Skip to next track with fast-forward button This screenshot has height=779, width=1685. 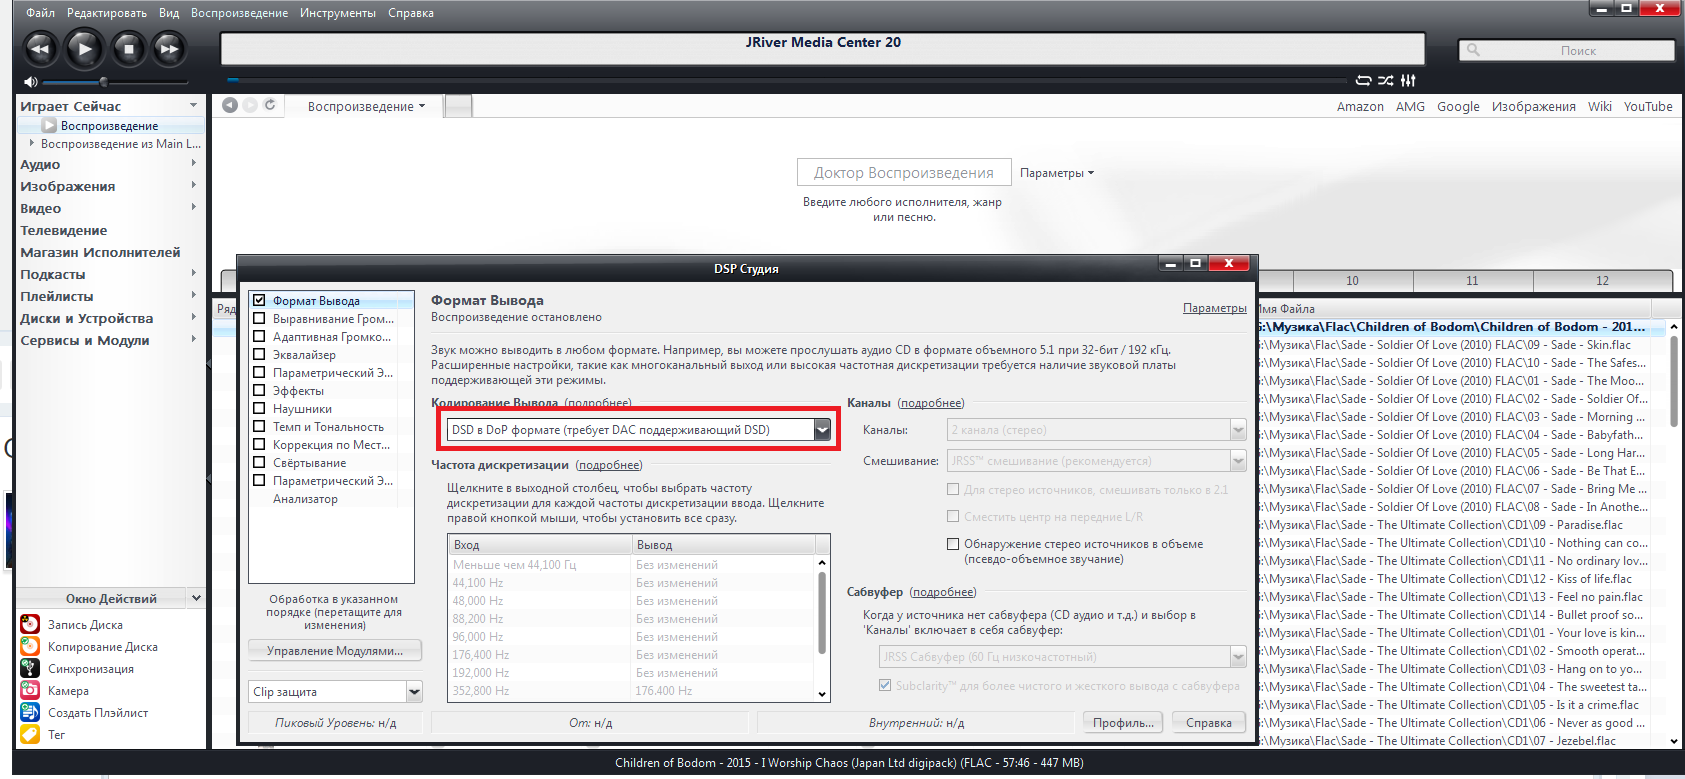coord(169,48)
